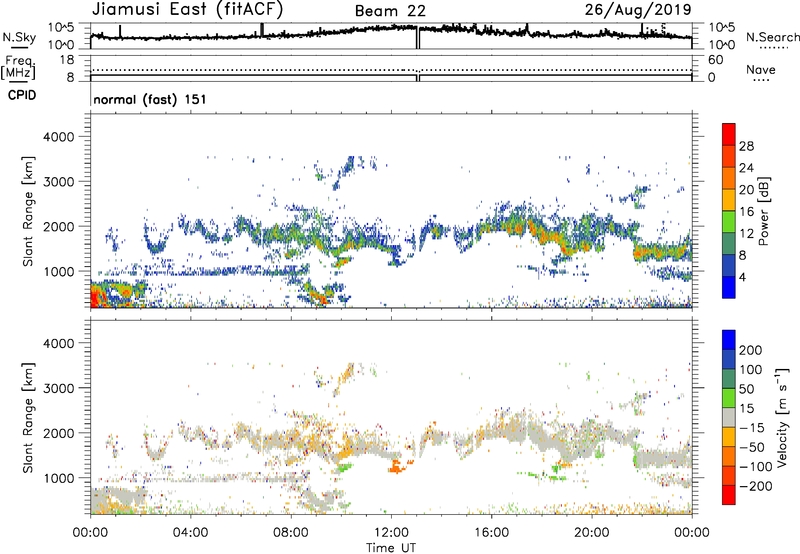Click the 'N.Sky' legend label
800x554 pixels.
[x=19, y=37]
